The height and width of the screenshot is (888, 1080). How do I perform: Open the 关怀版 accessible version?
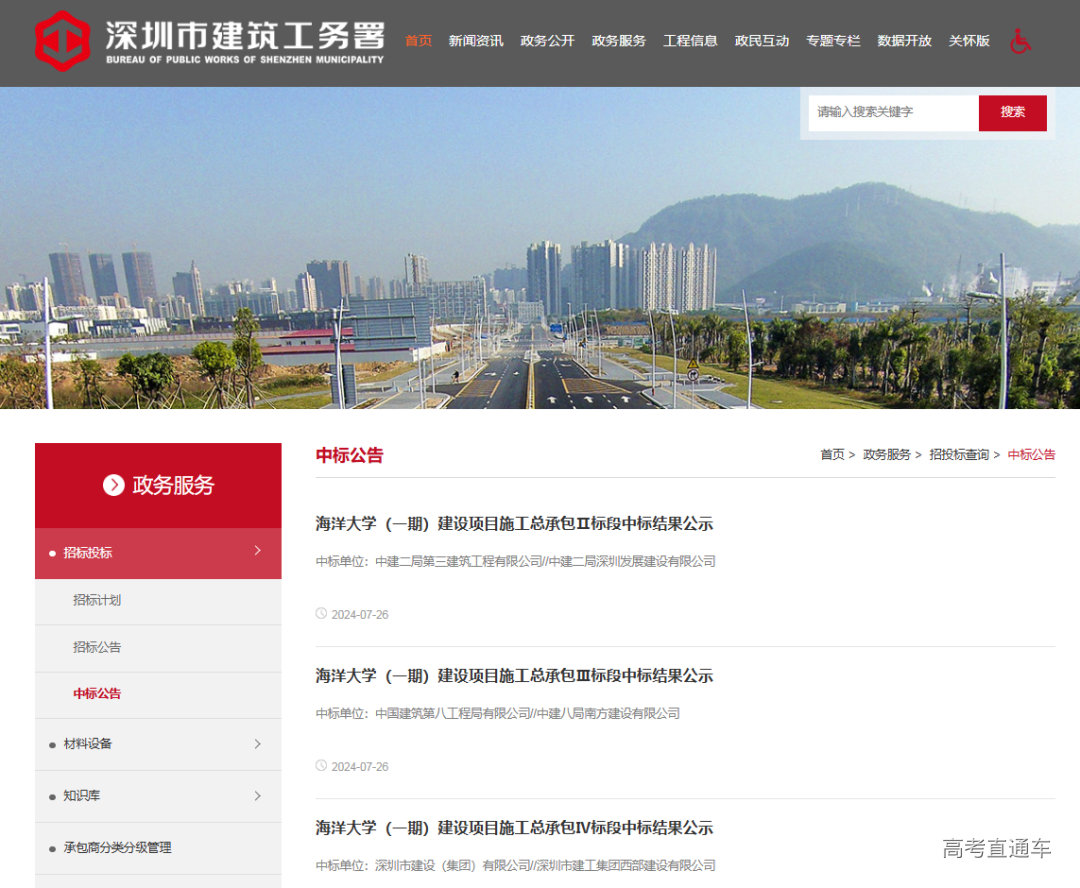tap(968, 41)
